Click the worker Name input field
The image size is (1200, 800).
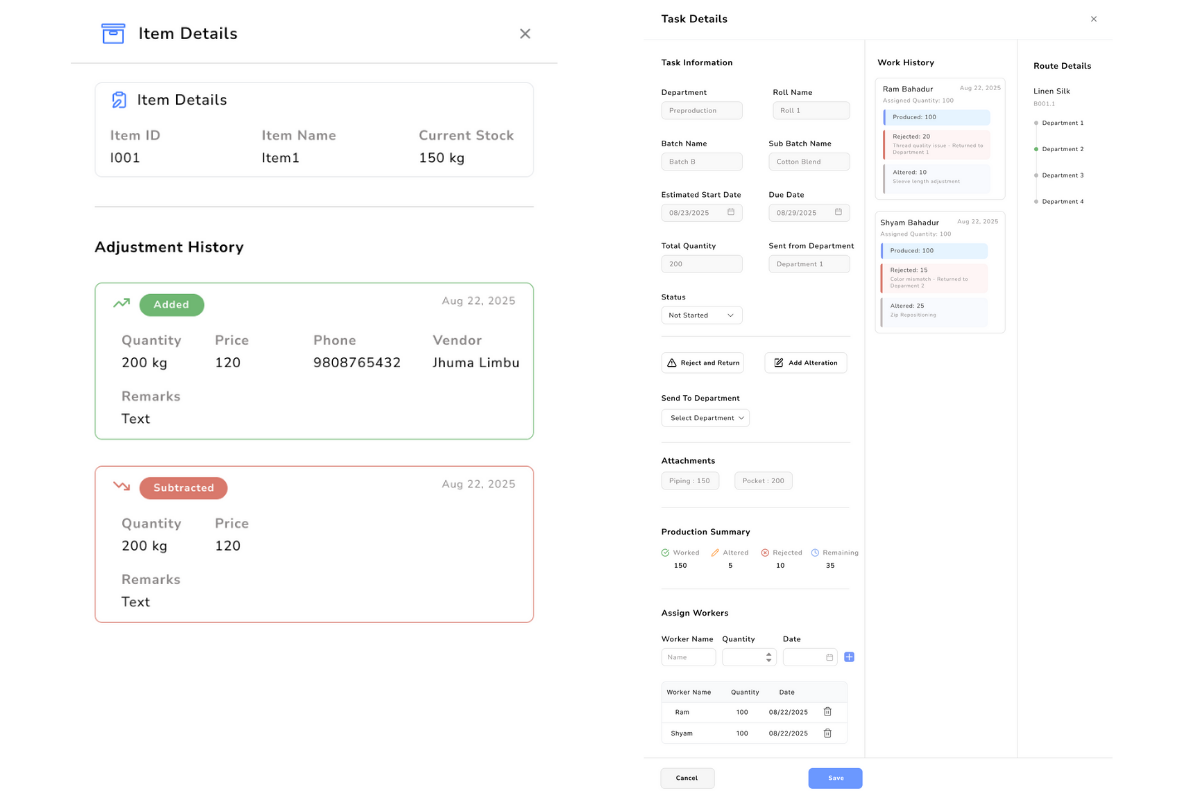click(688, 657)
